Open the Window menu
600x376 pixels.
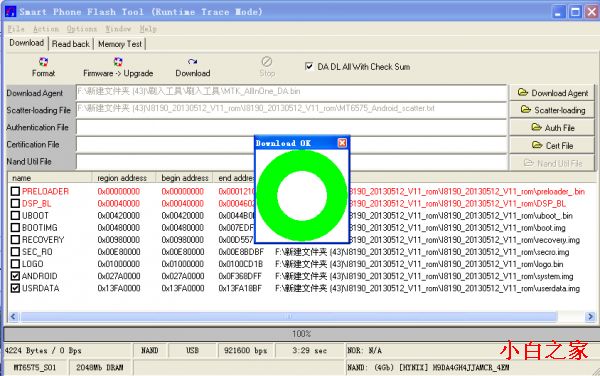[x=118, y=29]
